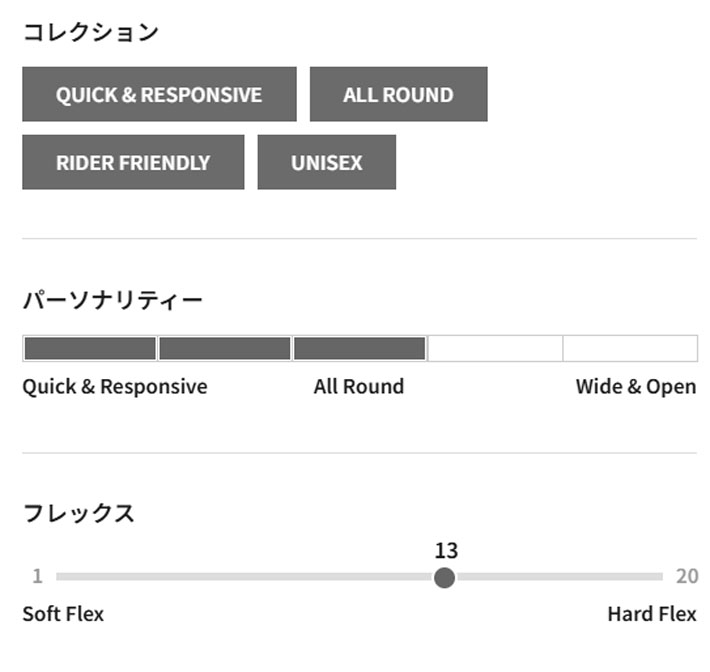Click the All Round personality label
Screen dimensions: 710x672
359,387
